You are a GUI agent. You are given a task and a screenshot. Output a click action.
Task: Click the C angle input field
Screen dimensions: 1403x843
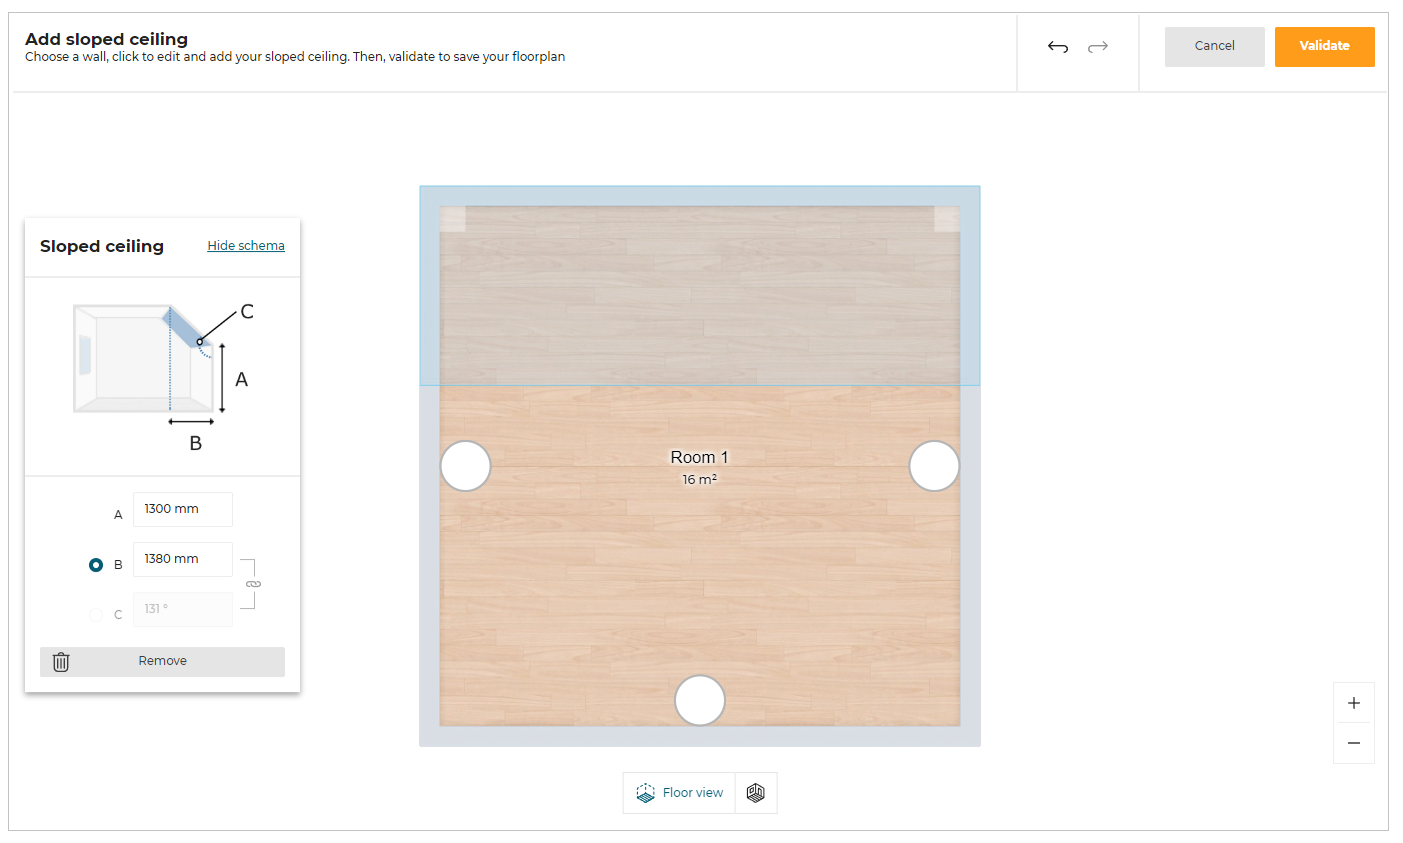(x=182, y=609)
